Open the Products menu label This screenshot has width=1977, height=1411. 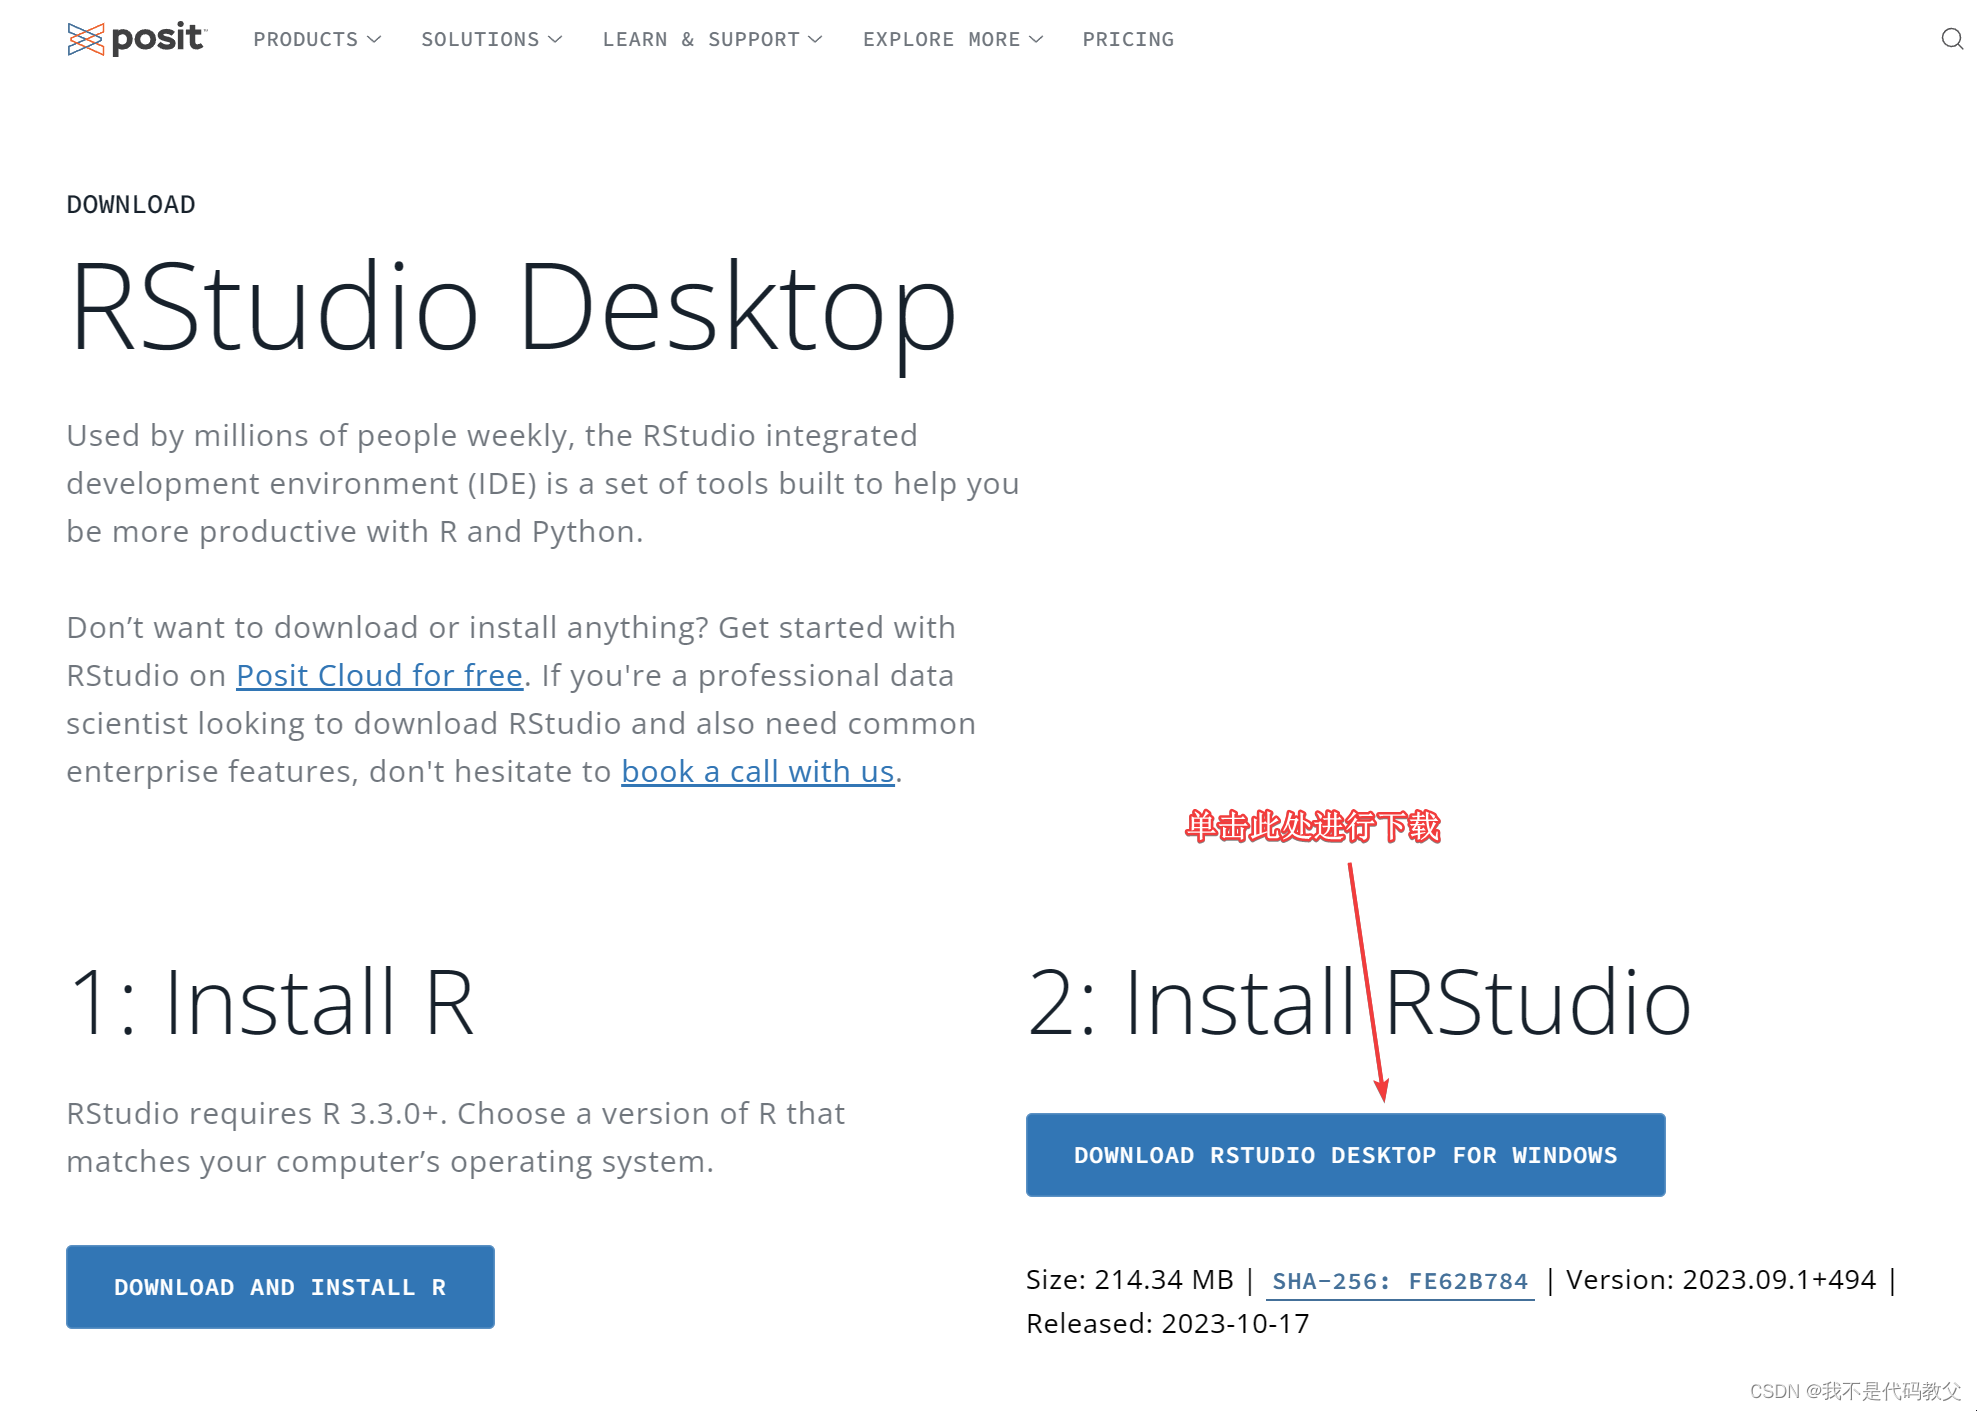(305, 39)
